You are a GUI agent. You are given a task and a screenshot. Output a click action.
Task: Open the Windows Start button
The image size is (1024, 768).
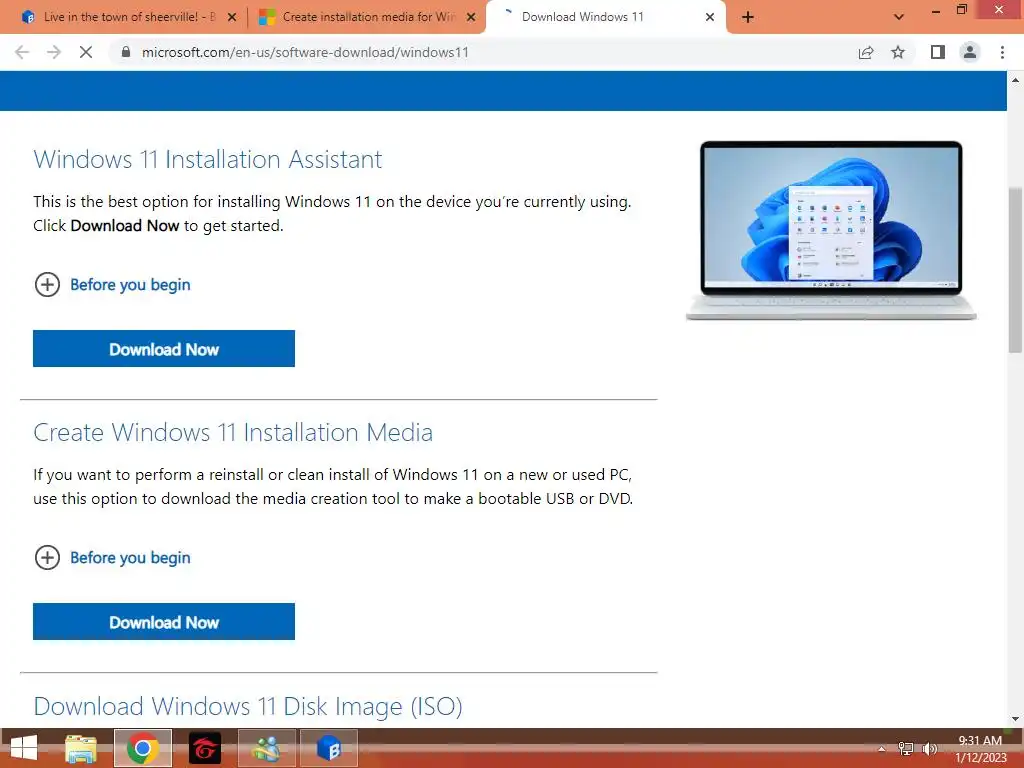point(24,748)
